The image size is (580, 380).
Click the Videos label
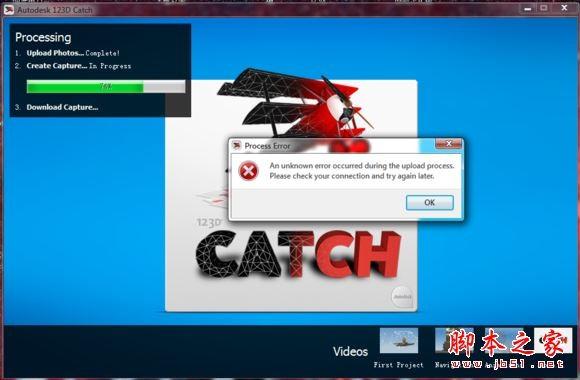pos(350,351)
